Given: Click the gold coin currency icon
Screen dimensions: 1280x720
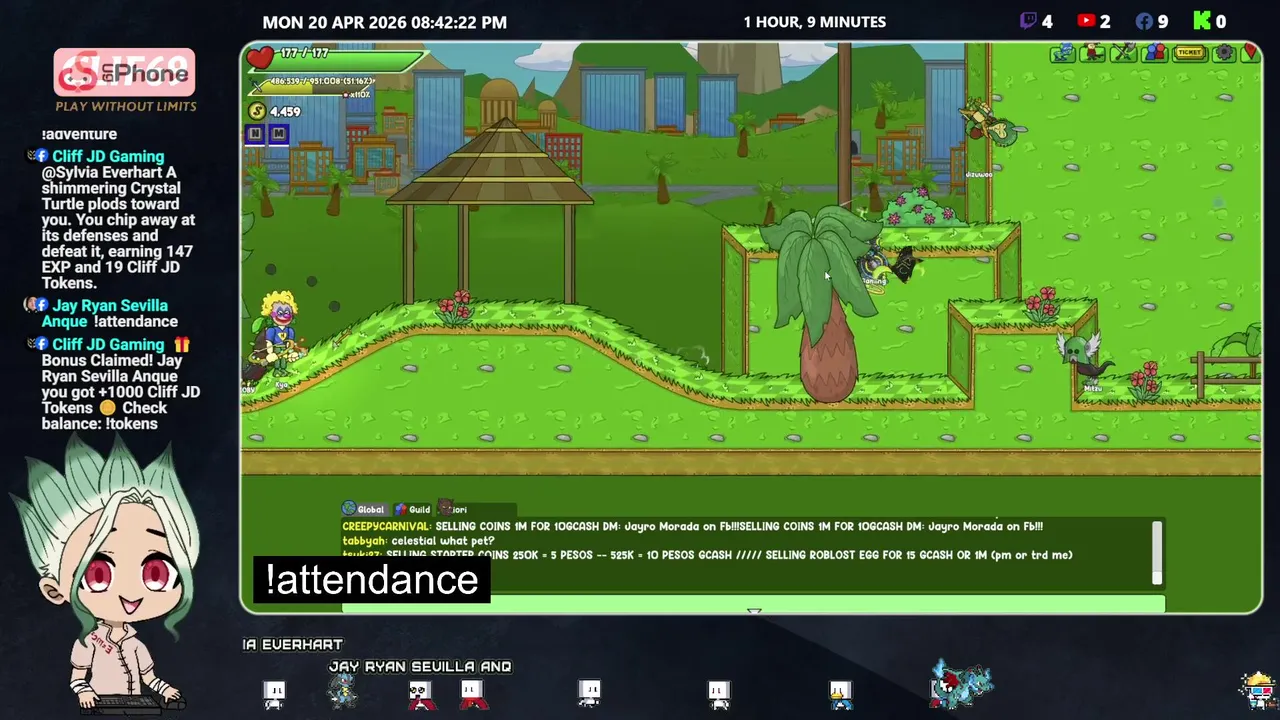Looking at the screenshot, I should [x=257, y=112].
